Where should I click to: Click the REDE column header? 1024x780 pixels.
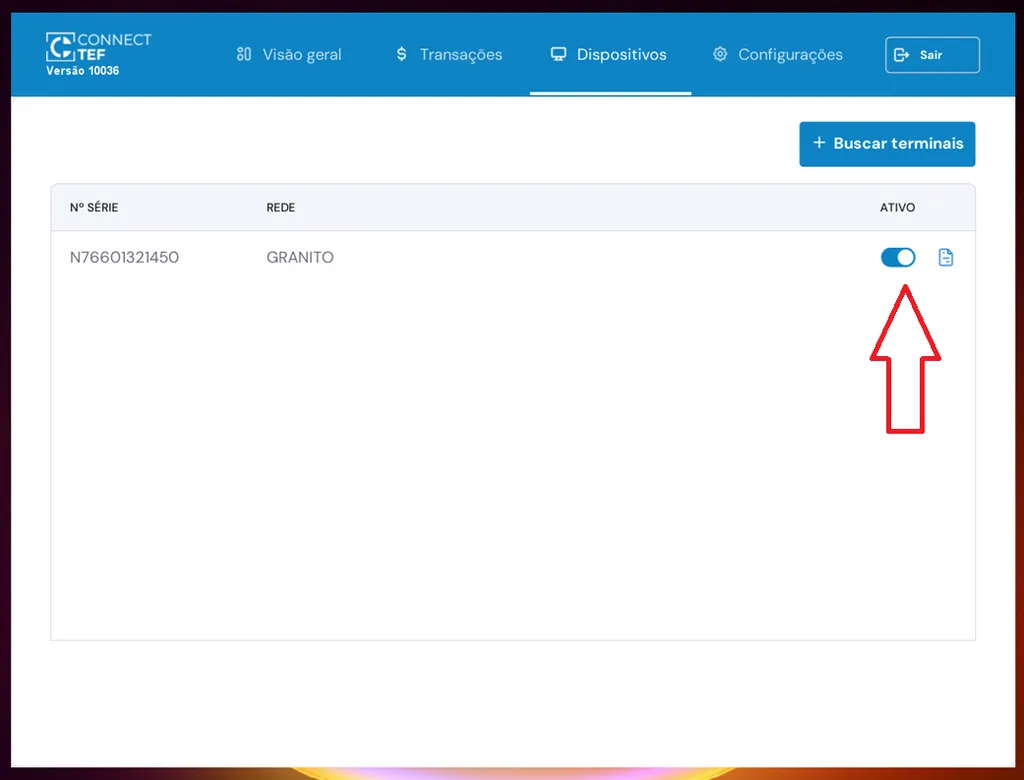click(x=280, y=208)
